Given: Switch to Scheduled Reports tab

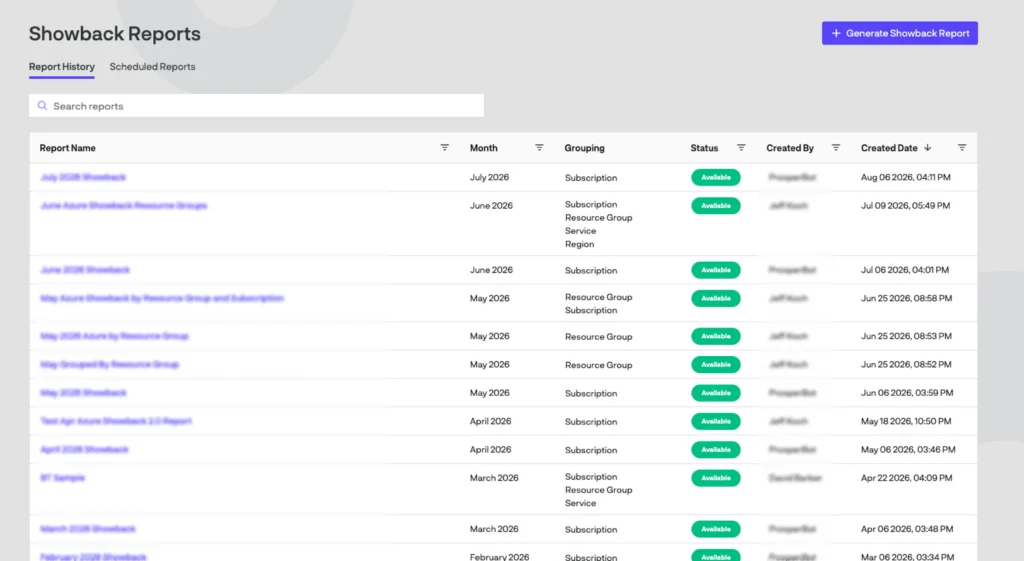Looking at the screenshot, I should (x=152, y=67).
